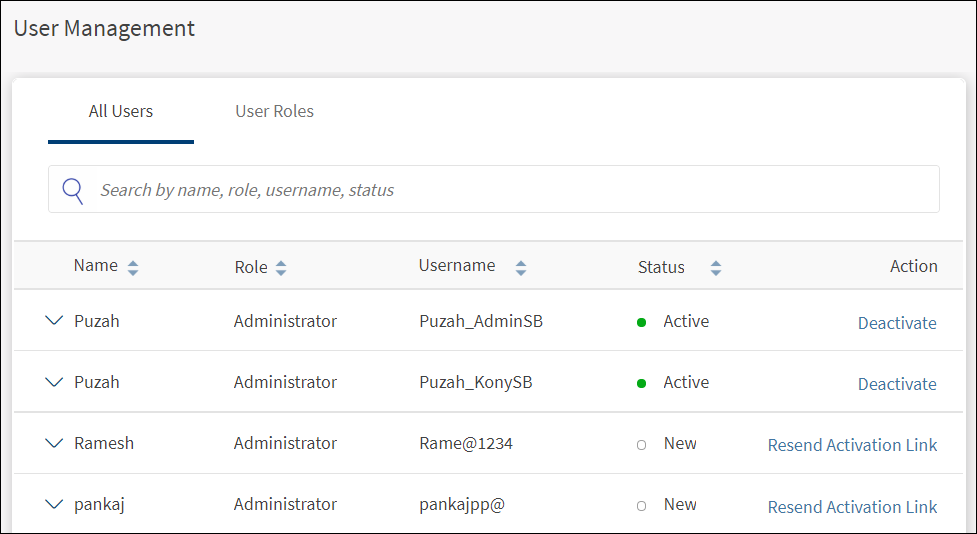
Task: Sort users by Username column arrows
Action: [520, 268]
